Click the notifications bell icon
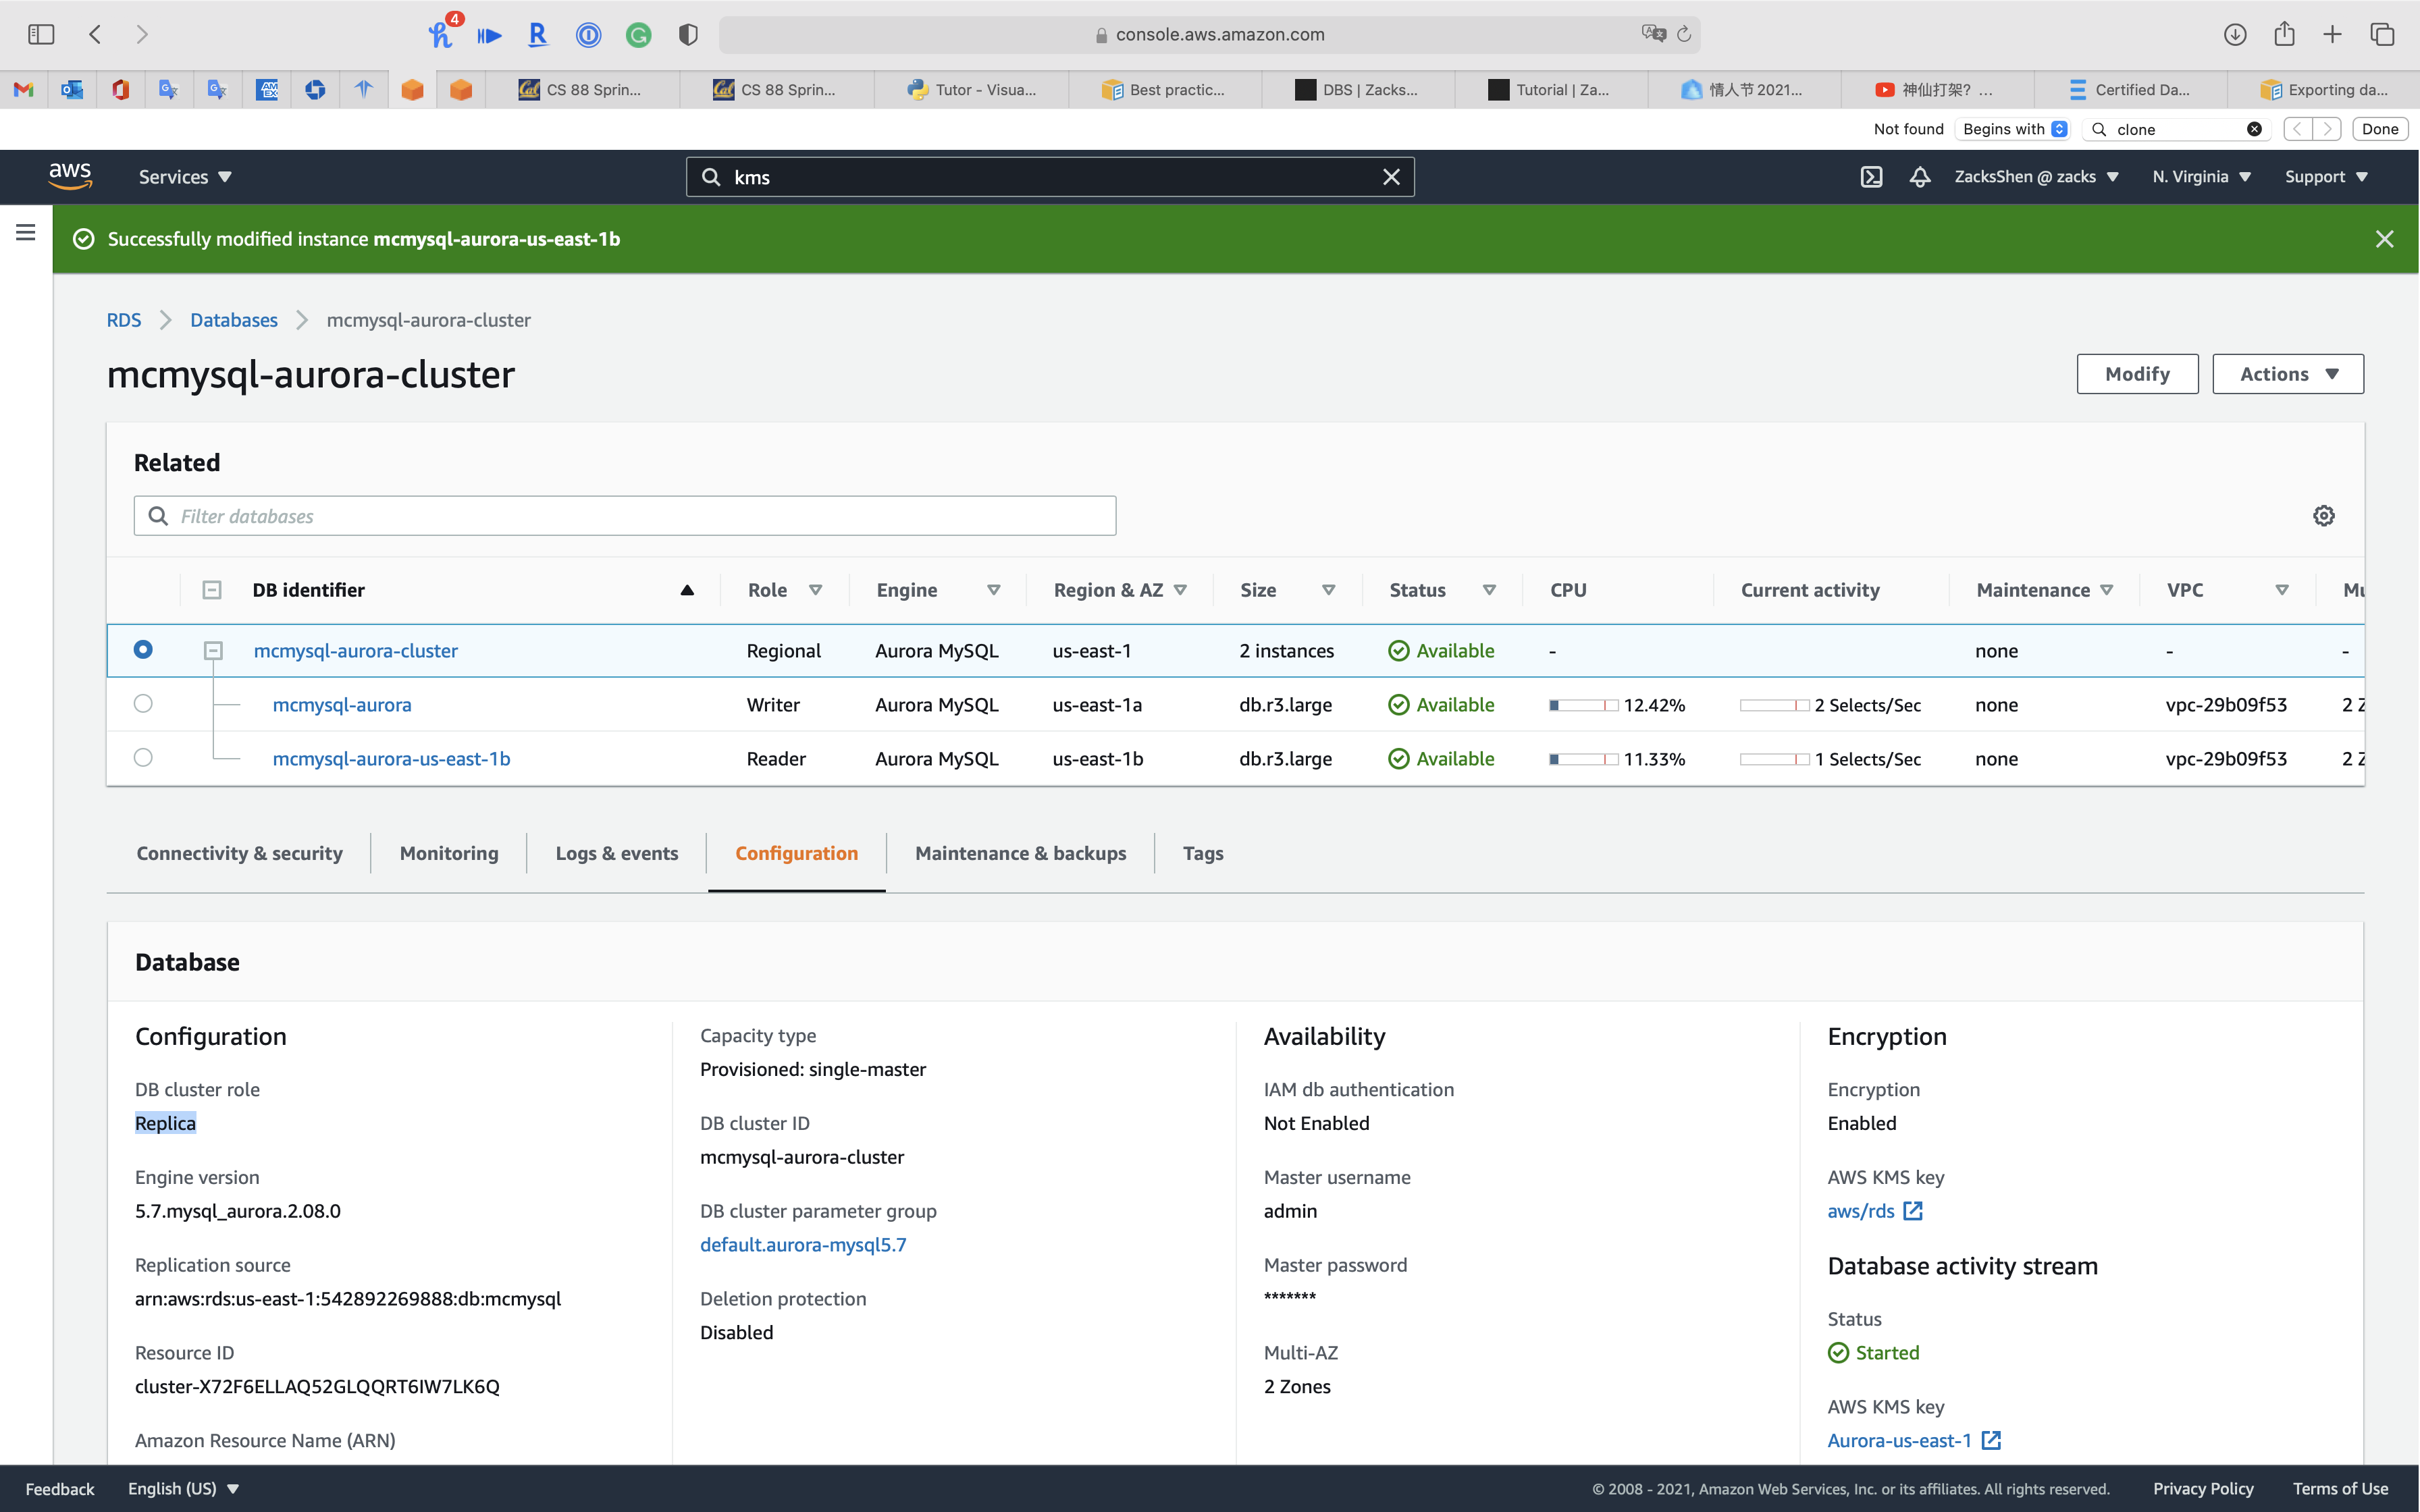Screen dimensions: 2420x1512 coord(1919,177)
